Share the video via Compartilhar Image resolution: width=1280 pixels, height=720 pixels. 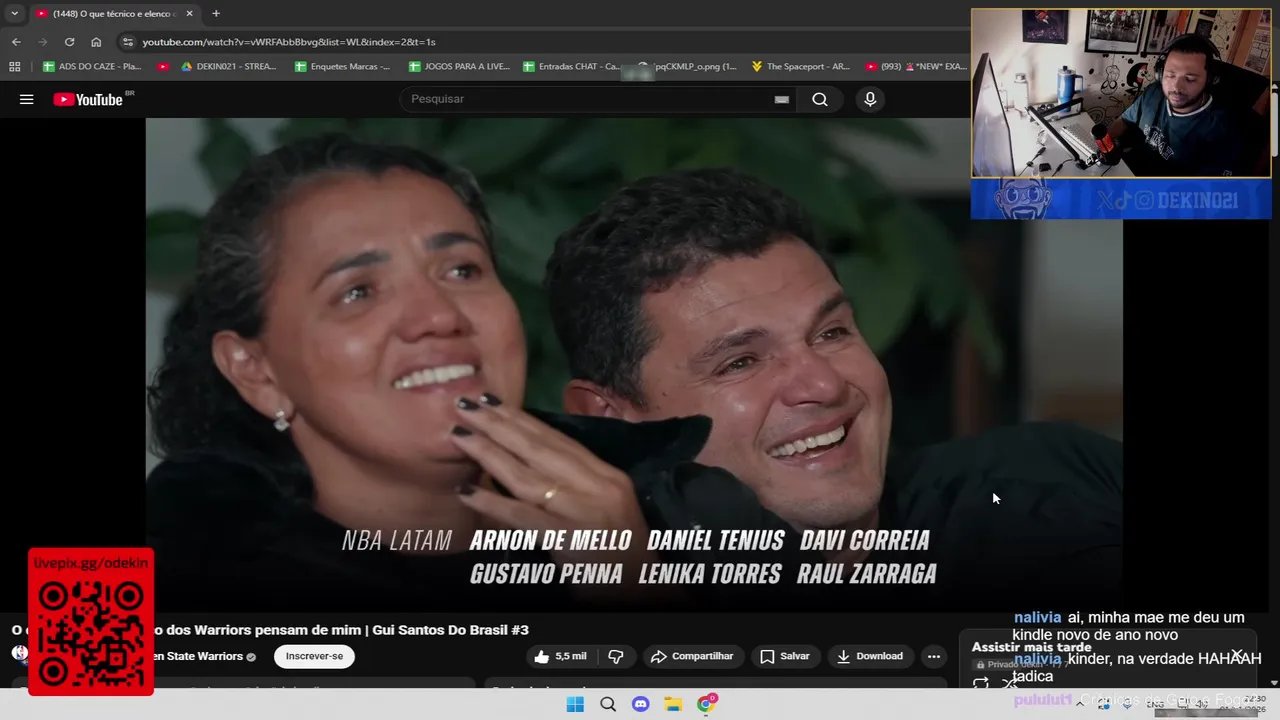point(692,656)
